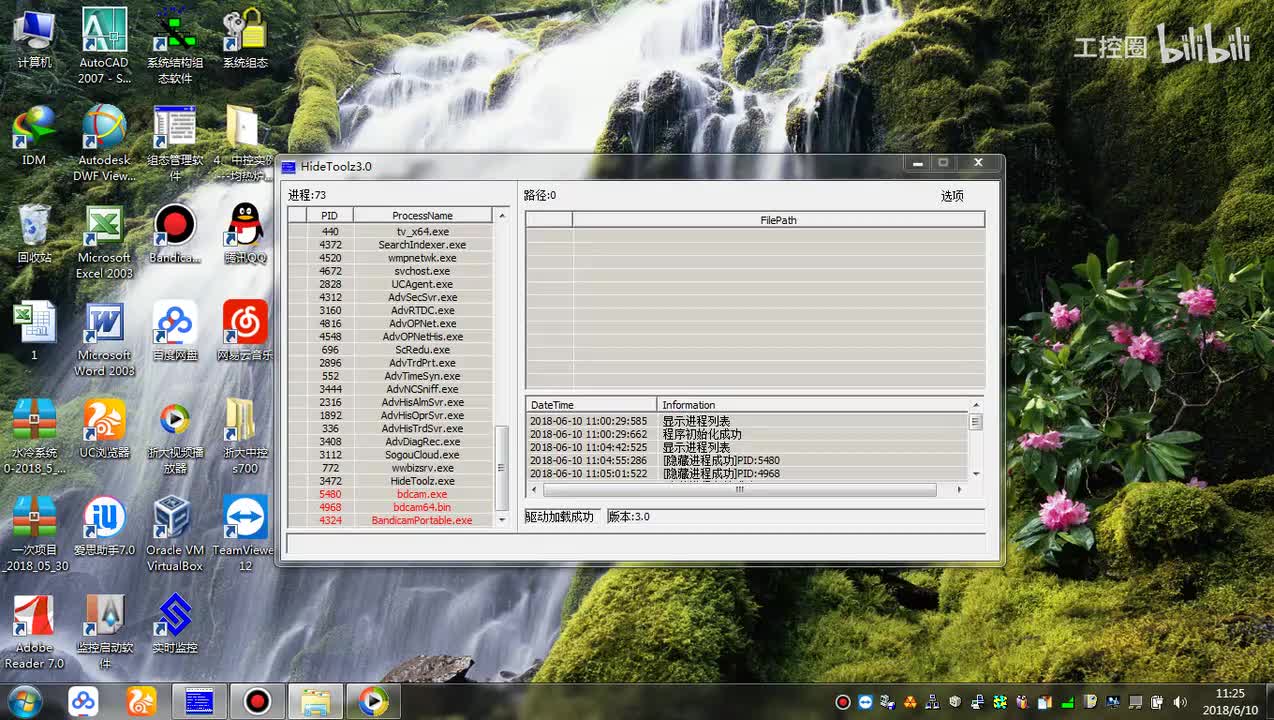Open 爱思助手7.0 desktop shortcut
The height and width of the screenshot is (720, 1274).
tap(104, 526)
